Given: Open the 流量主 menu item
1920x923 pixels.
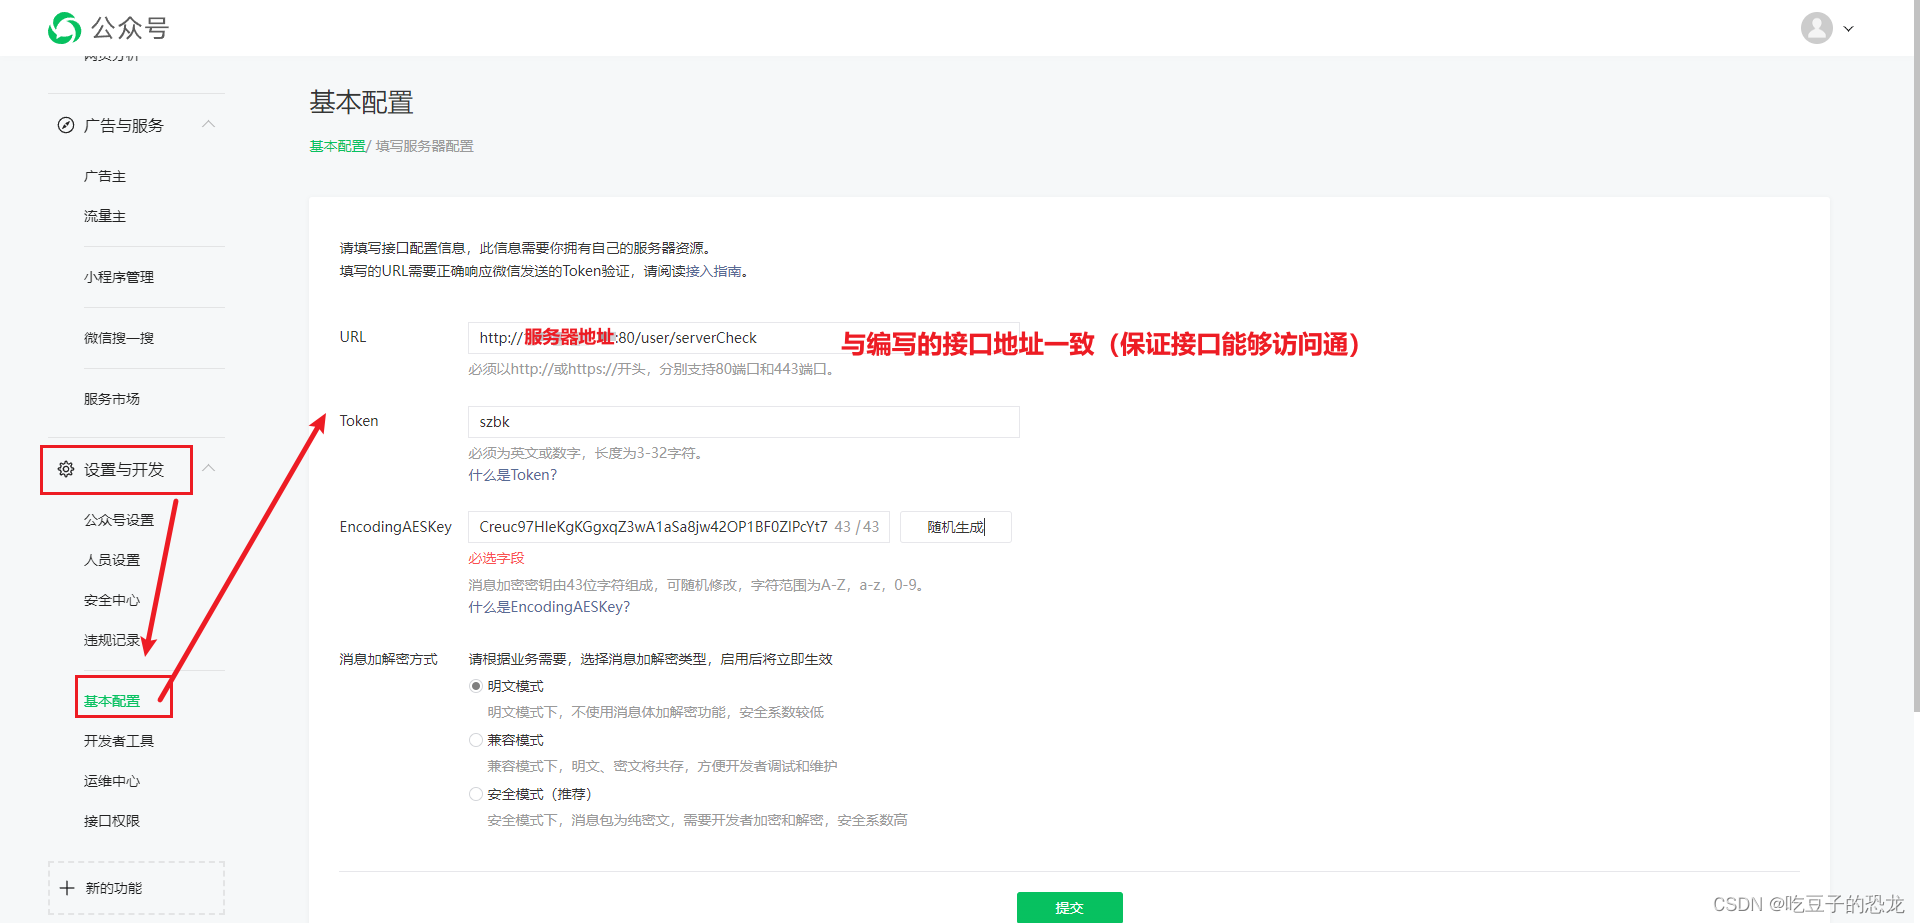Looking at the screenshot, I should (x=105, y=217).
